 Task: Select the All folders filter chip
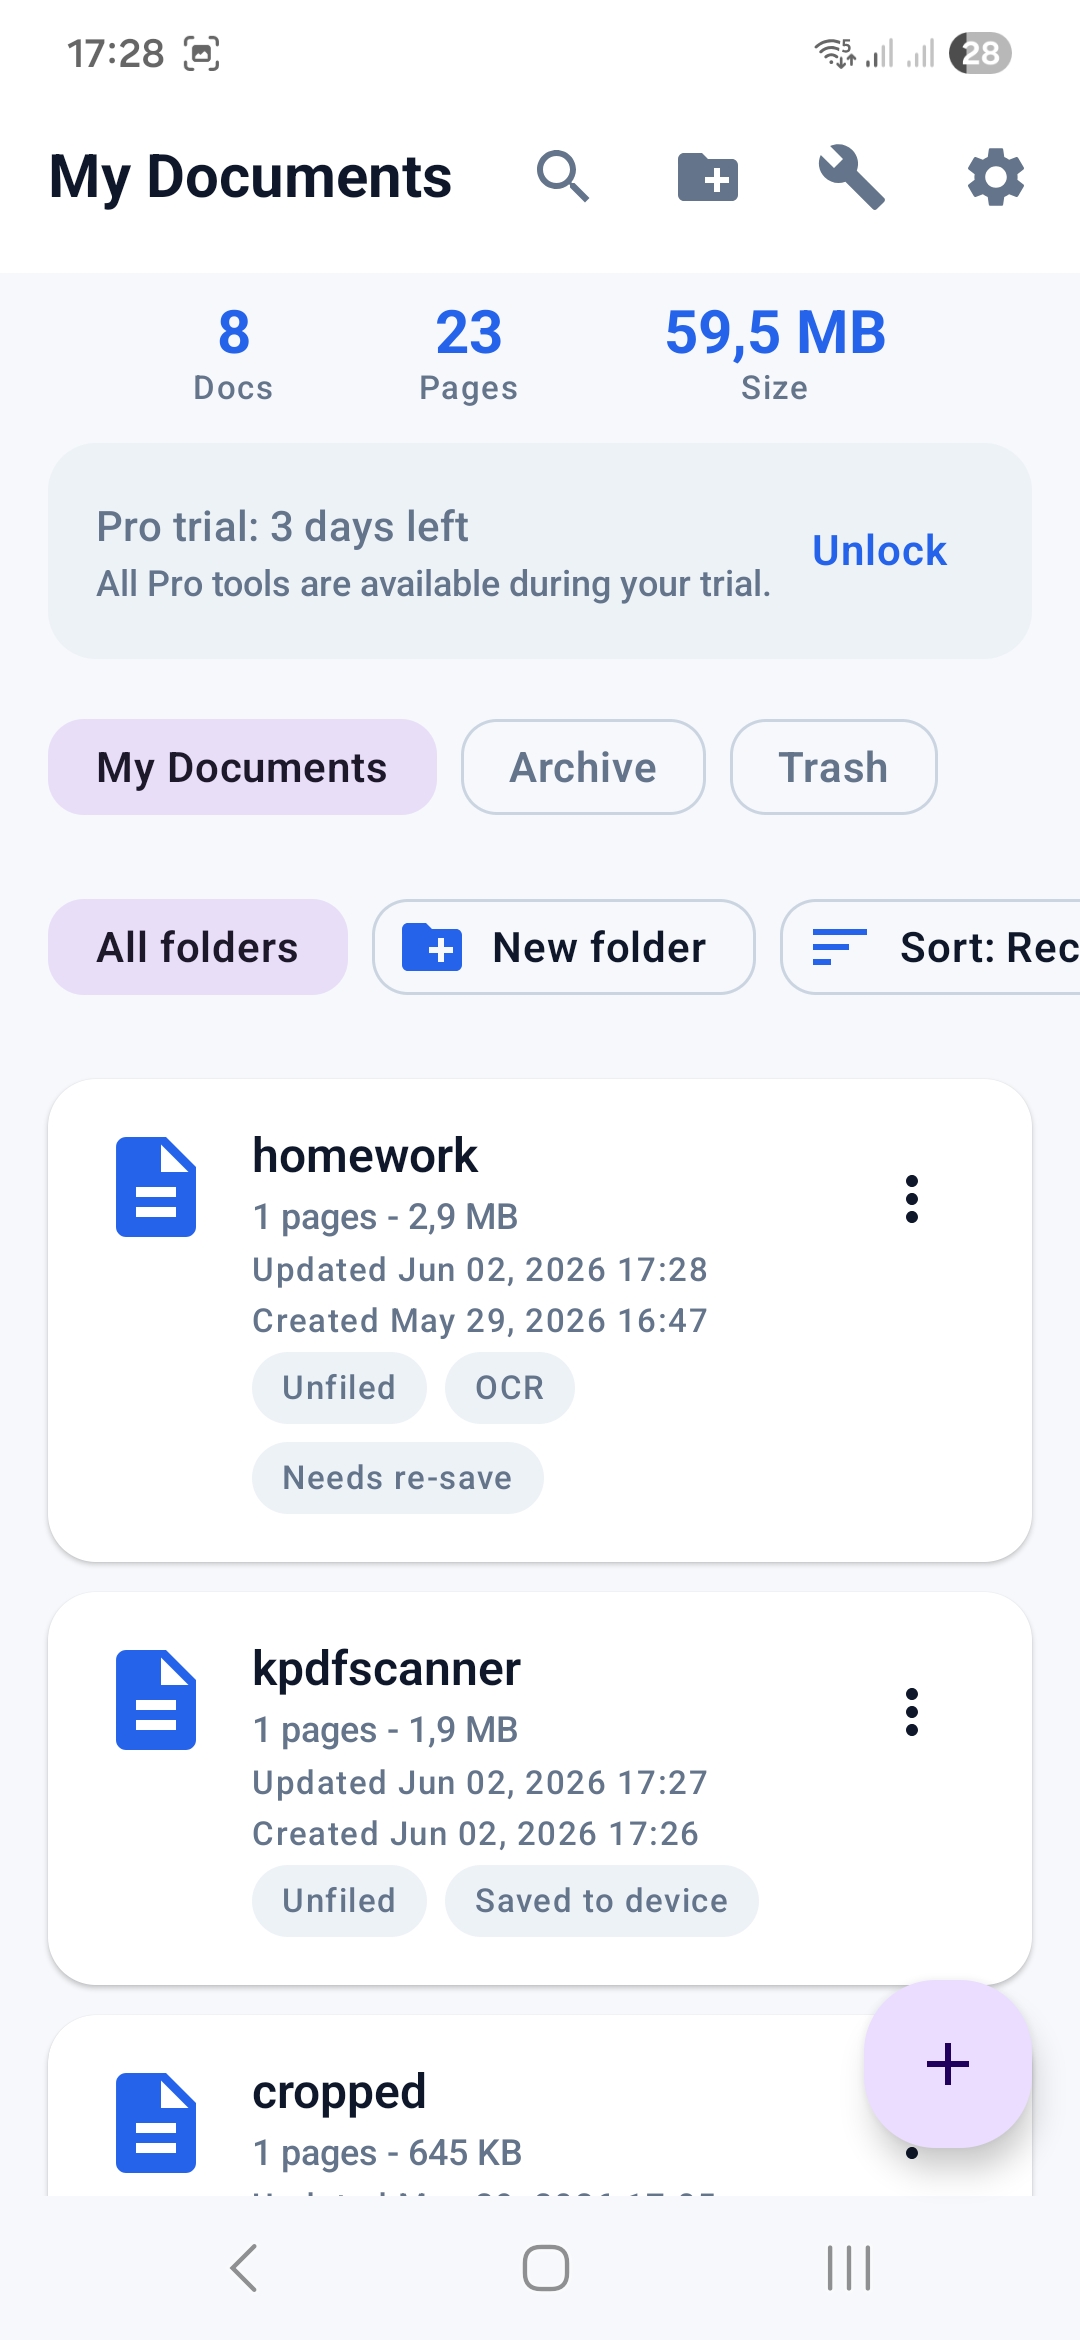pyautogui.click(x=198, y=947)
